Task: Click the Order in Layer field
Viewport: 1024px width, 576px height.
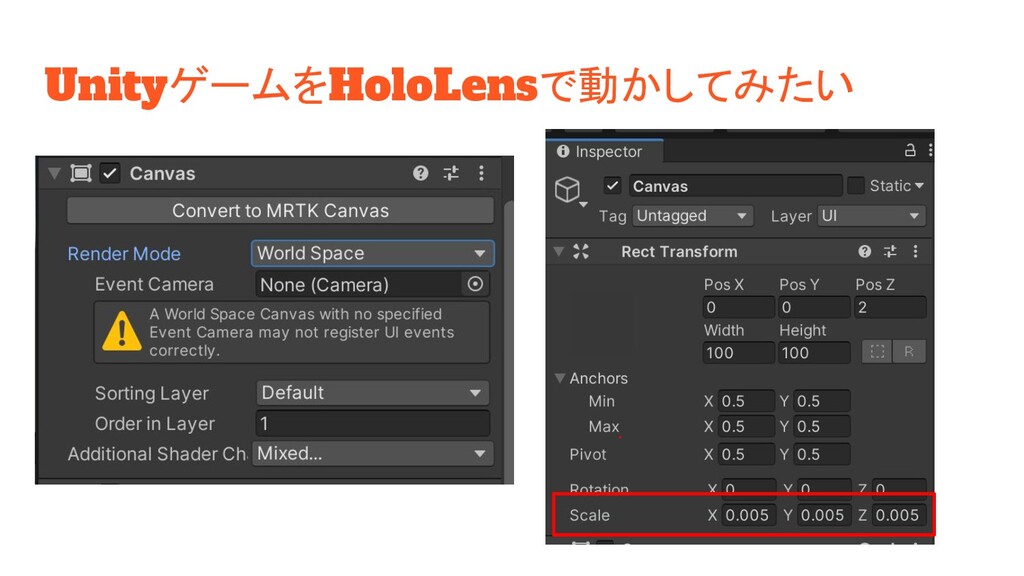Action: (x=372, y=423)
